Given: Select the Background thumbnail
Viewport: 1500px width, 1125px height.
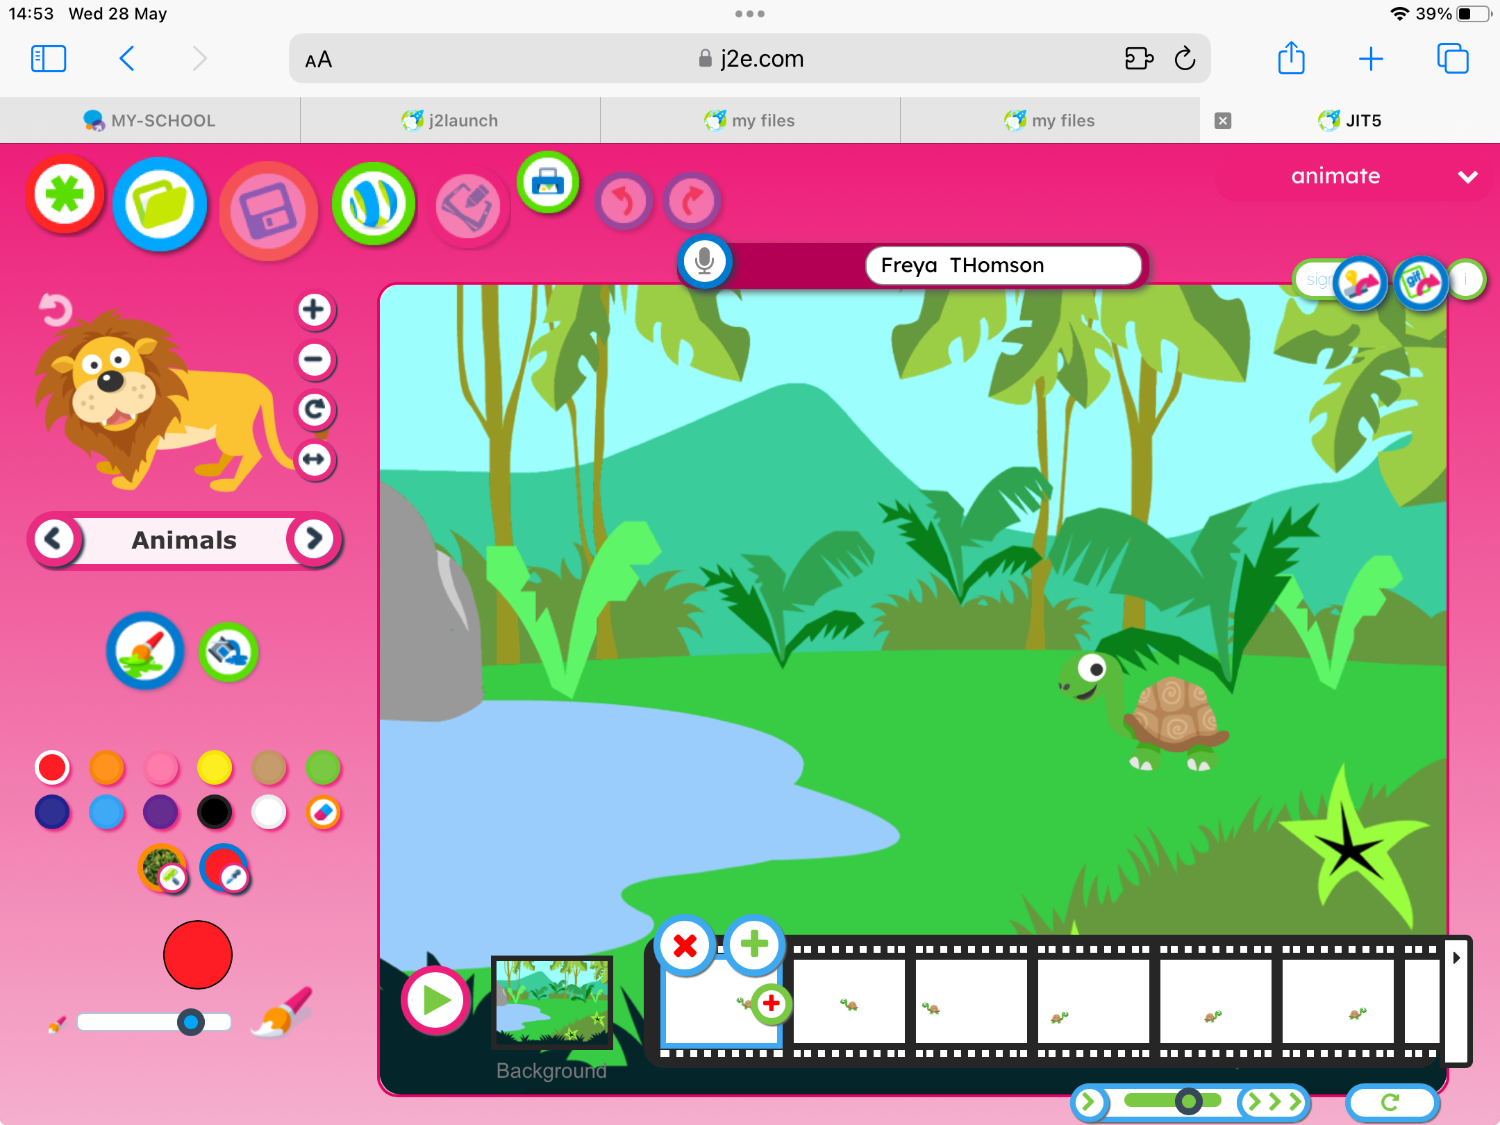Looking at the screenshot, I should point(552,1002).
